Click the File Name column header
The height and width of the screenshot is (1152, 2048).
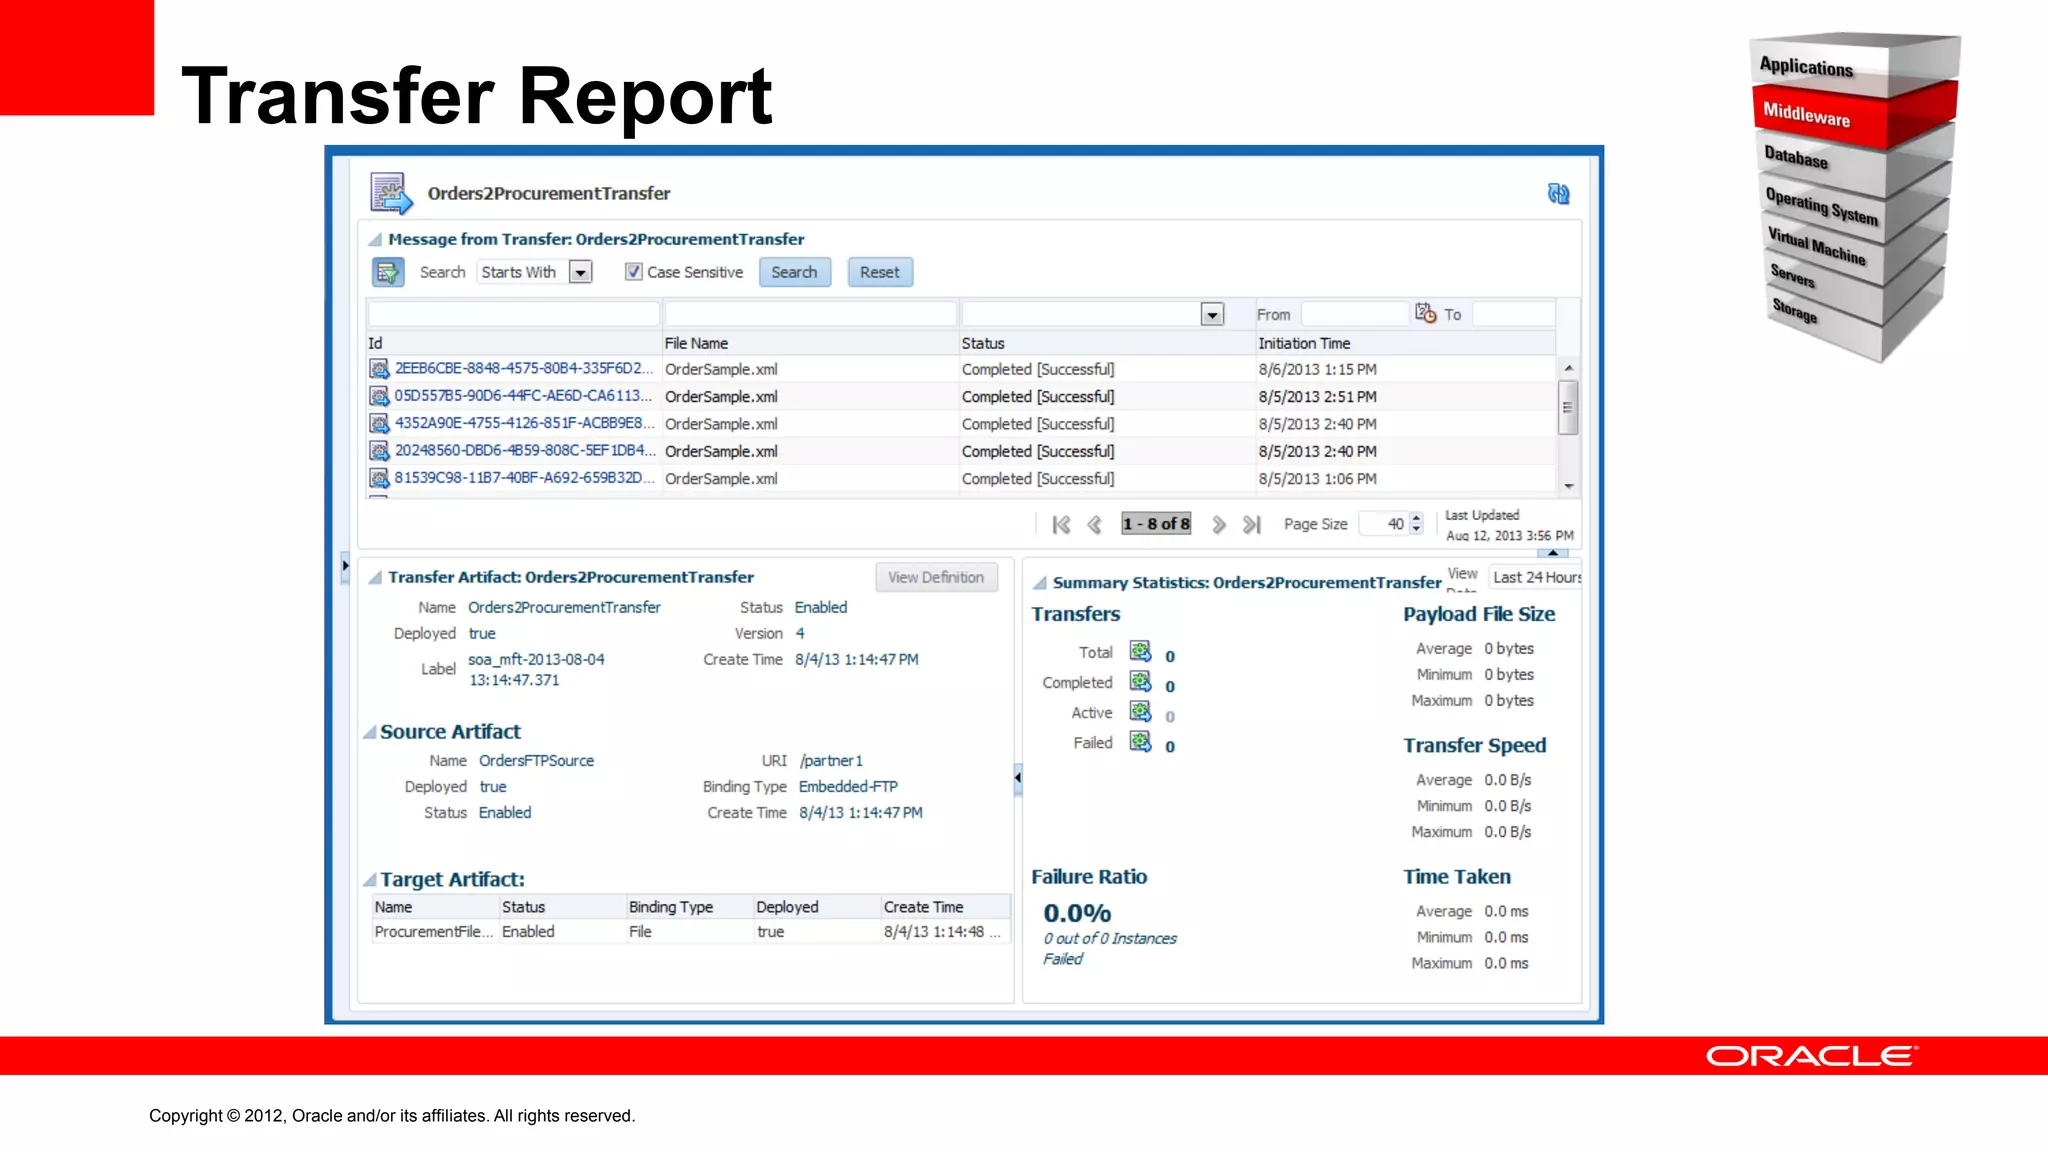coord(810,343)
